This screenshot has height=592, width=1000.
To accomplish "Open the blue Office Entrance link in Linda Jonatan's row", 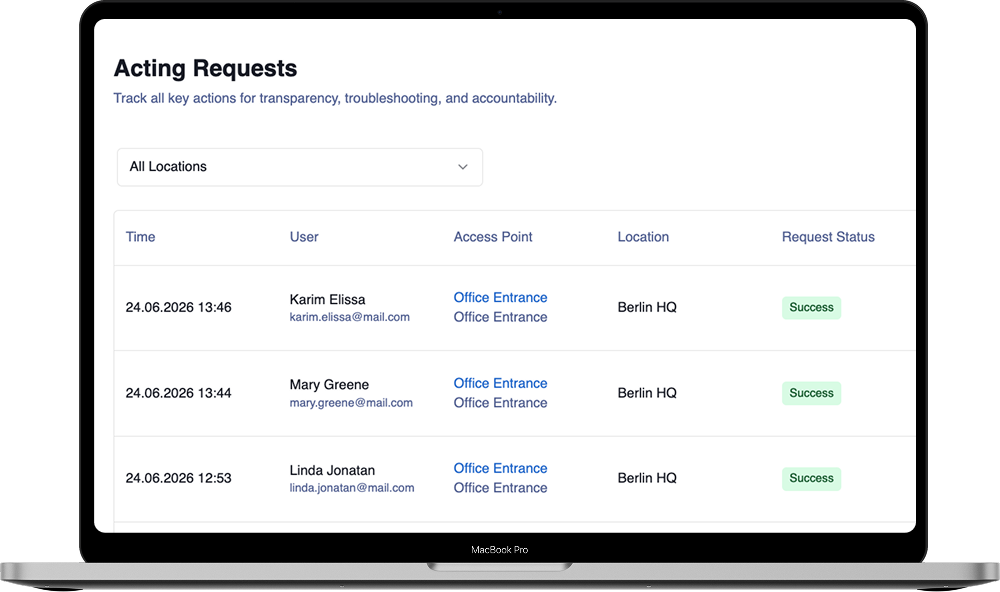I will pyautogui.click(x=501, y=468).
